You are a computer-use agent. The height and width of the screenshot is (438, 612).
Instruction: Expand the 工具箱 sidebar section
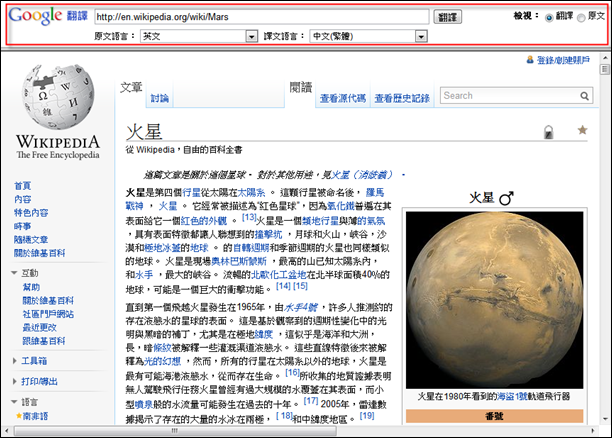14,361
